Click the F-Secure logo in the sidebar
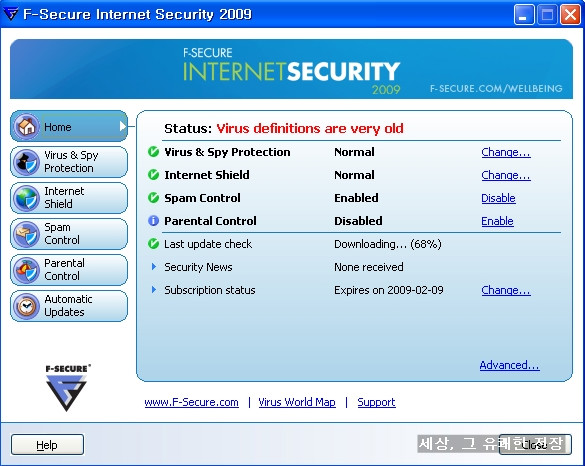Viewport: 585px width, 466px height. [67, 388]
